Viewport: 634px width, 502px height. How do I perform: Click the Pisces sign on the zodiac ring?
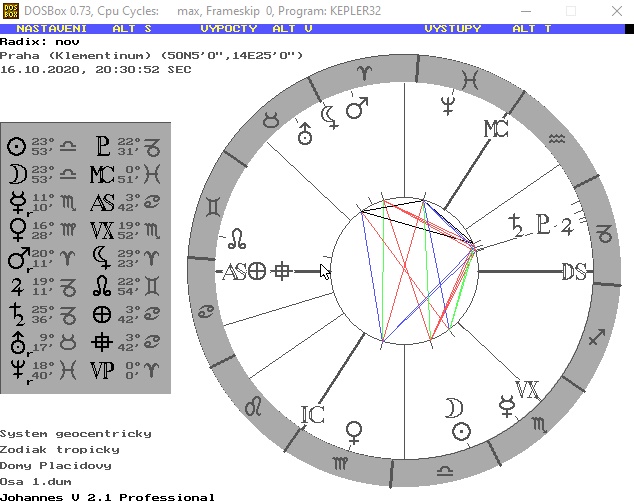470,80
